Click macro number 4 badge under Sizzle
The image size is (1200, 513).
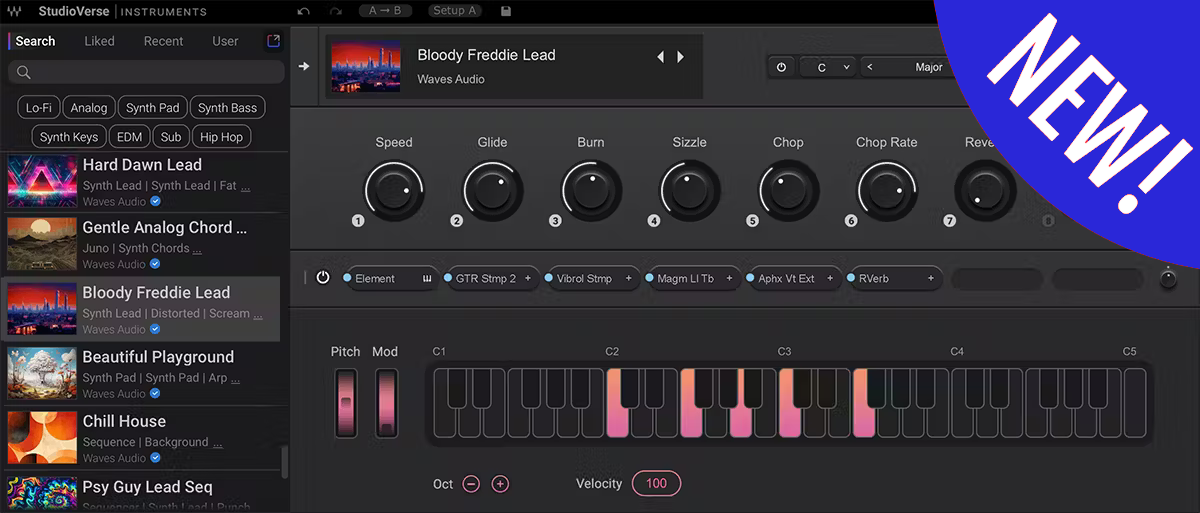[x=654, y=221]
